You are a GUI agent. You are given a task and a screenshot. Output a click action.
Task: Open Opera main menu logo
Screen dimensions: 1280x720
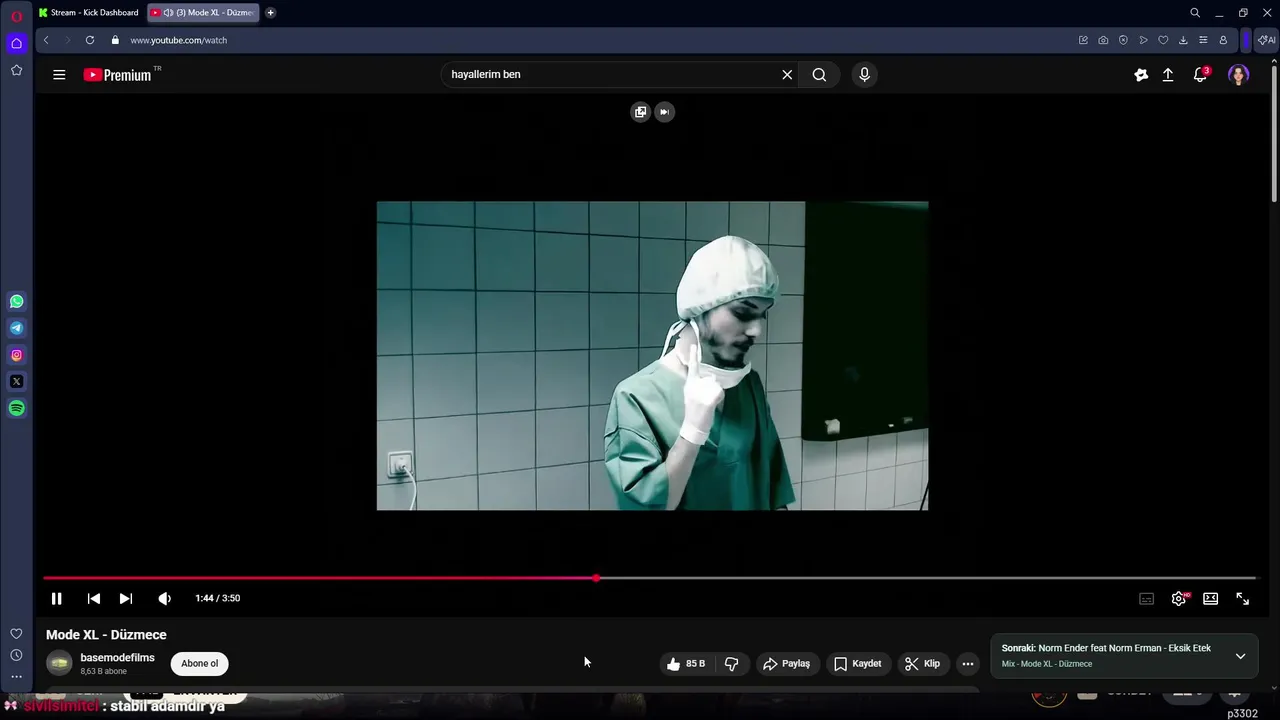(x=16, y=16)
